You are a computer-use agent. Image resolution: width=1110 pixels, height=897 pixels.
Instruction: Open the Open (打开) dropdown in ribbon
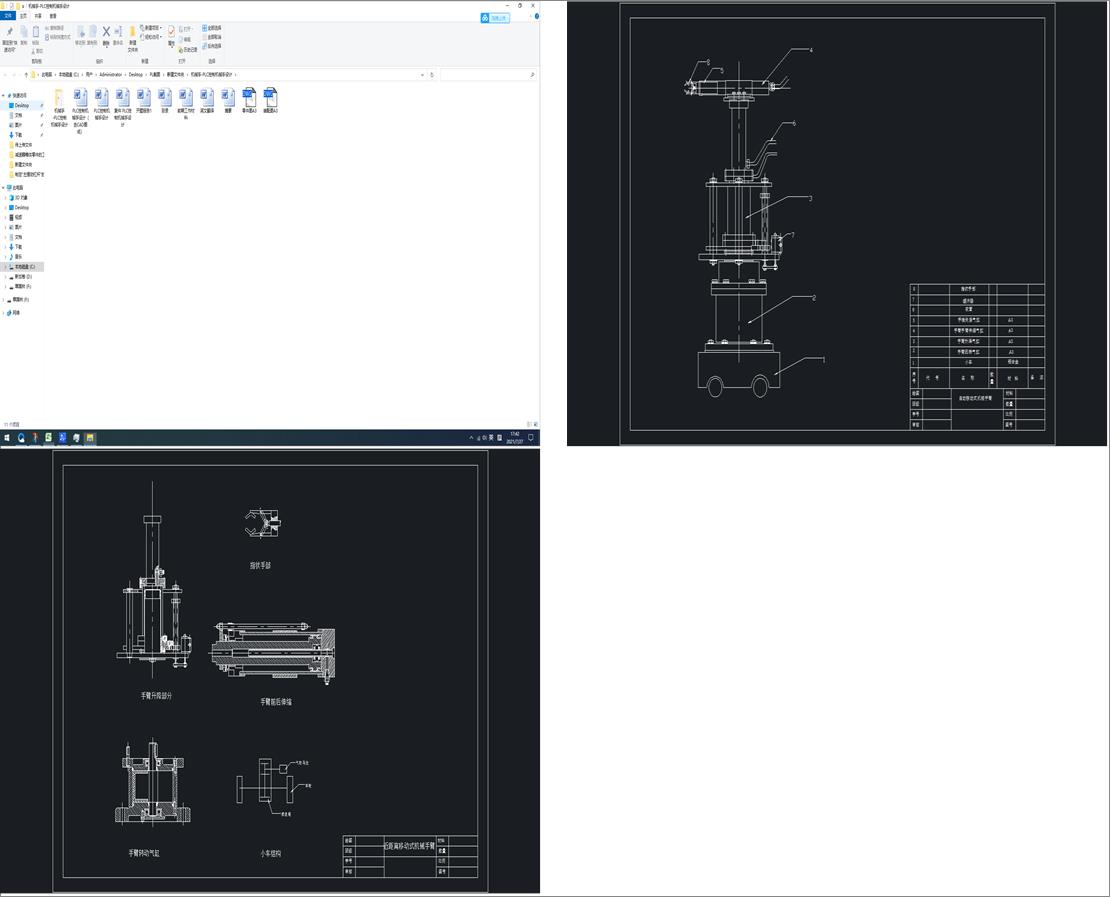(187, 29)
